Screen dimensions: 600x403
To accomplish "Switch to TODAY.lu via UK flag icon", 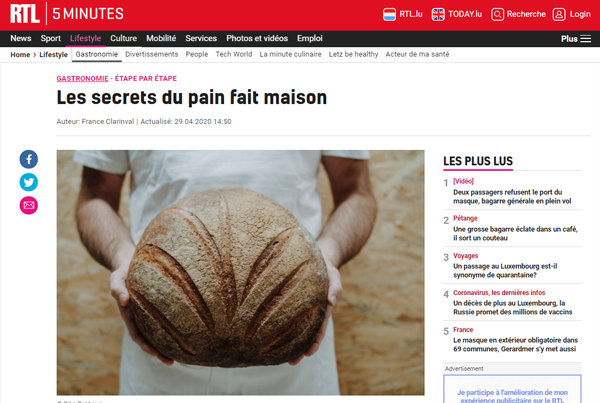I will [438, 15].
